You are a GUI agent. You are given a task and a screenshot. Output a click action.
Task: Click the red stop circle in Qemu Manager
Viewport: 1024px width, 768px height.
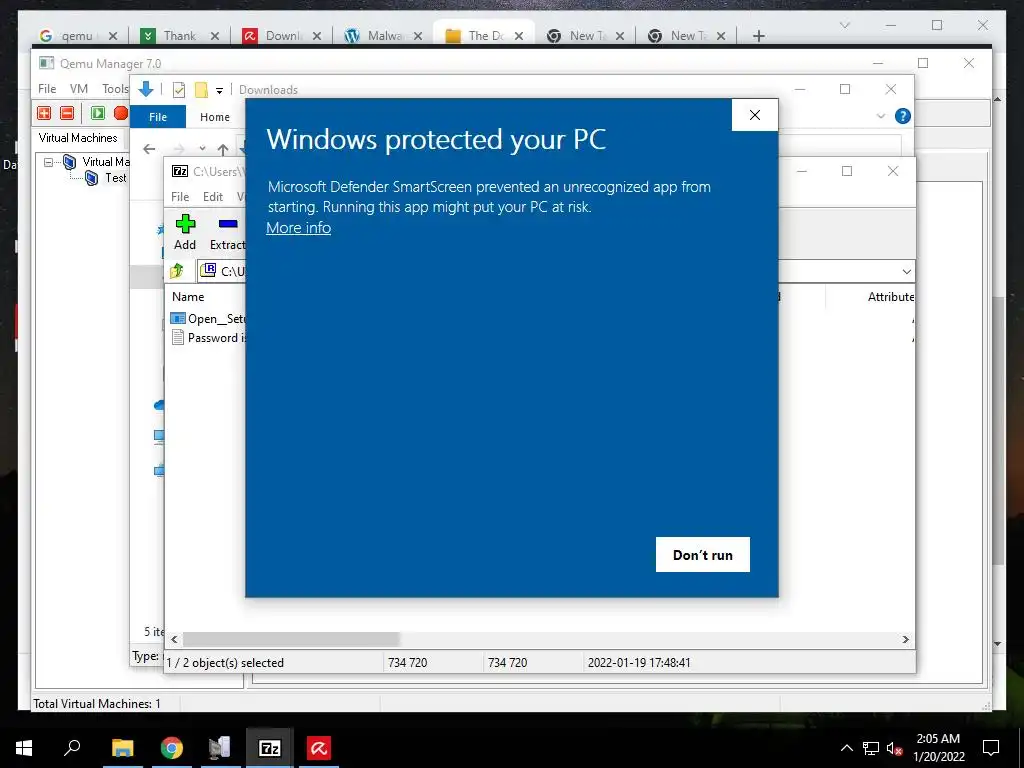121,113
